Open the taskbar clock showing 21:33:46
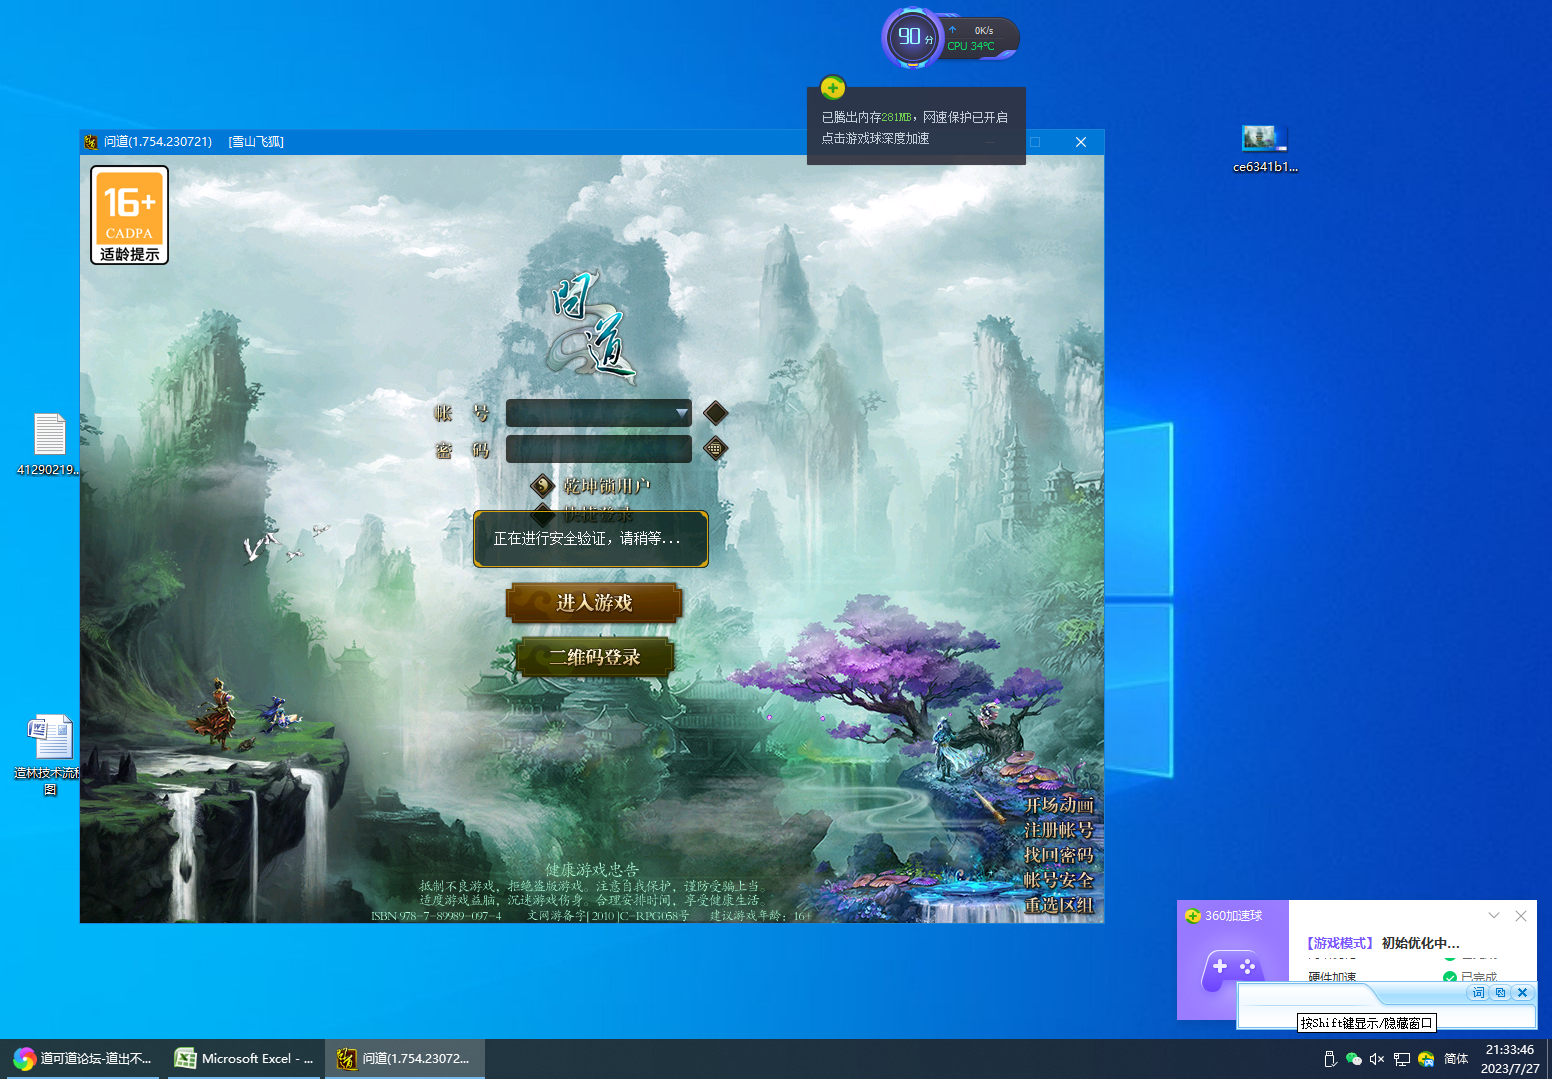Viewport: 1552px width, 1079px height. coord(1510,1059)
